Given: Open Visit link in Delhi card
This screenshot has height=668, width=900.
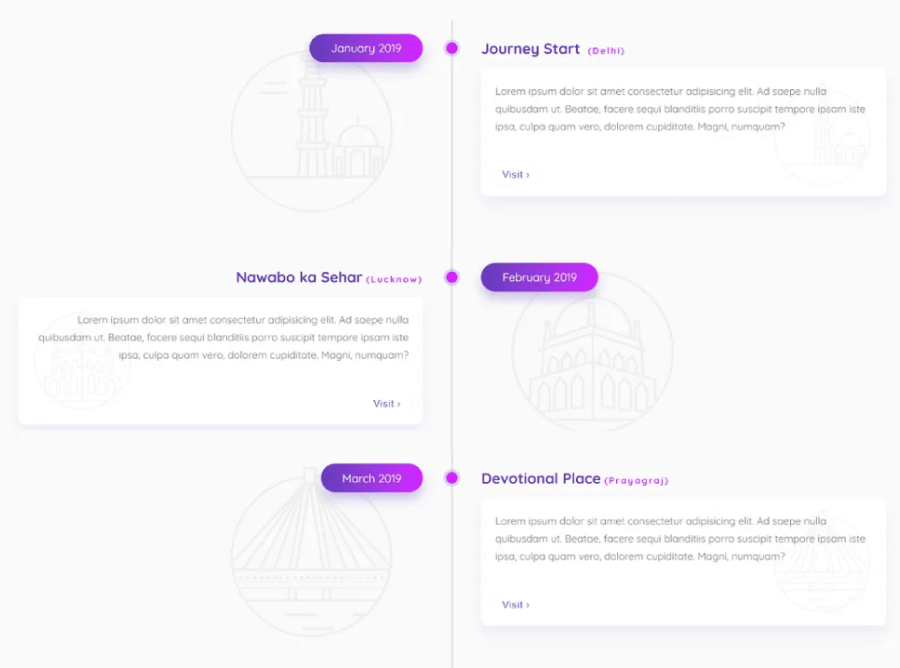Looking at the screenshot, I should (x=515, y=174).
